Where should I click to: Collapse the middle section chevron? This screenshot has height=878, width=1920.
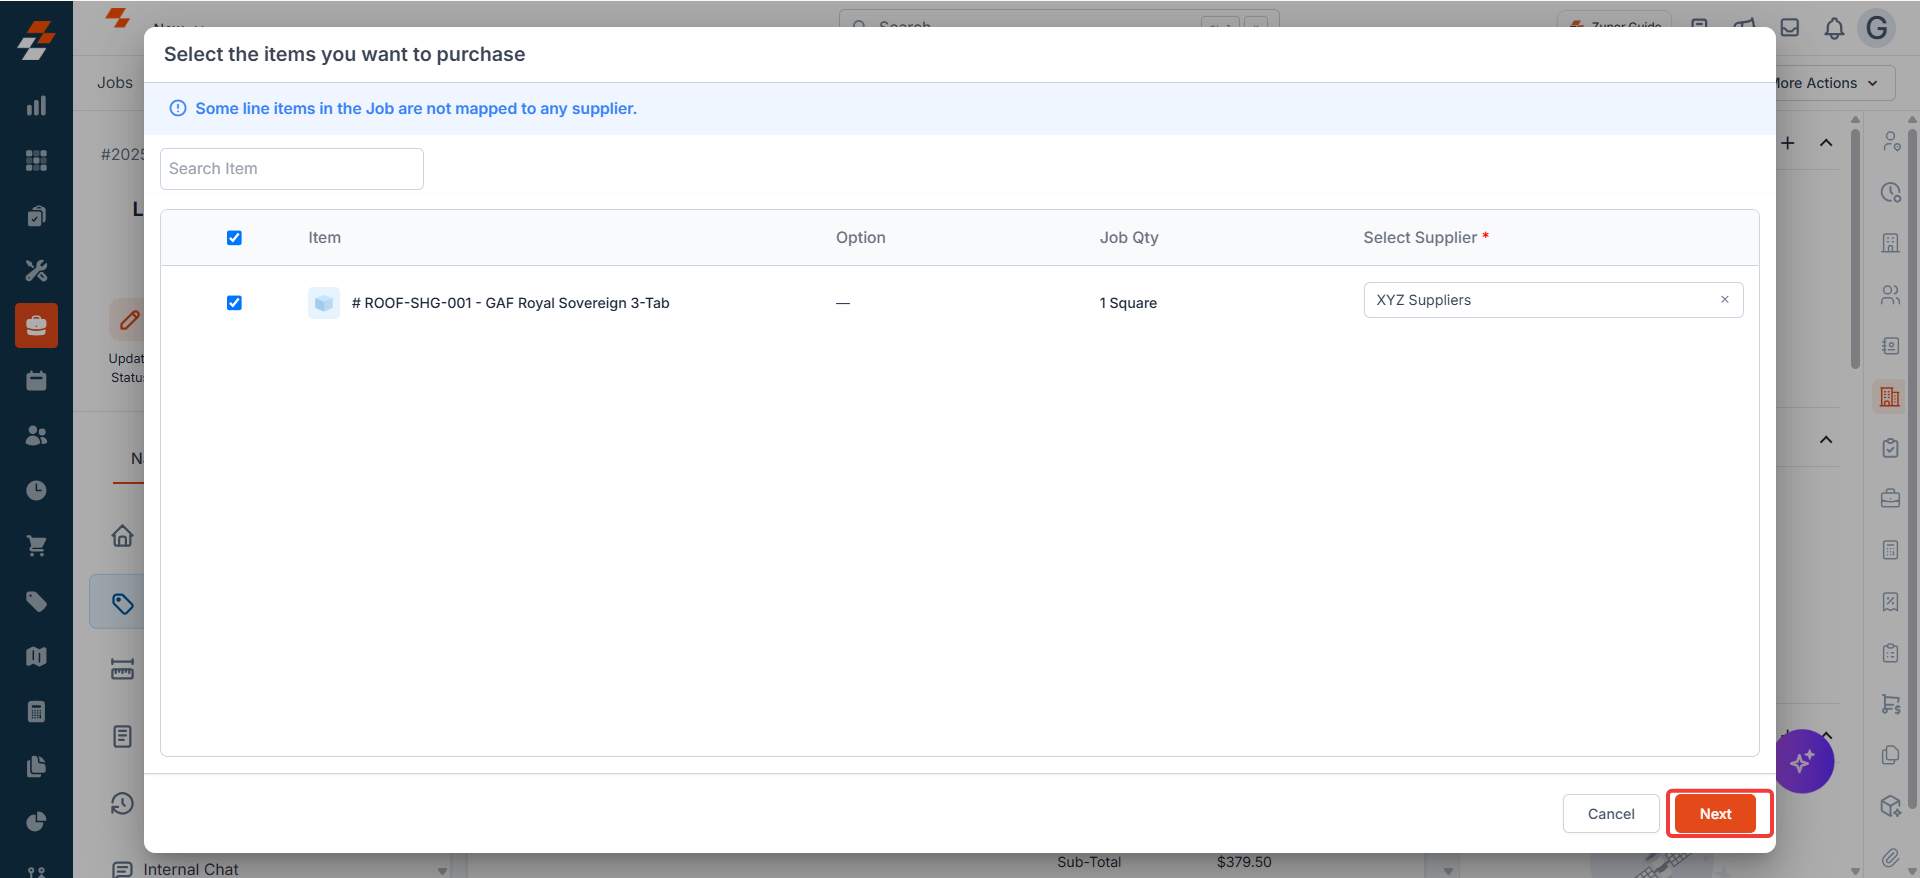(x=1826, y=440)
